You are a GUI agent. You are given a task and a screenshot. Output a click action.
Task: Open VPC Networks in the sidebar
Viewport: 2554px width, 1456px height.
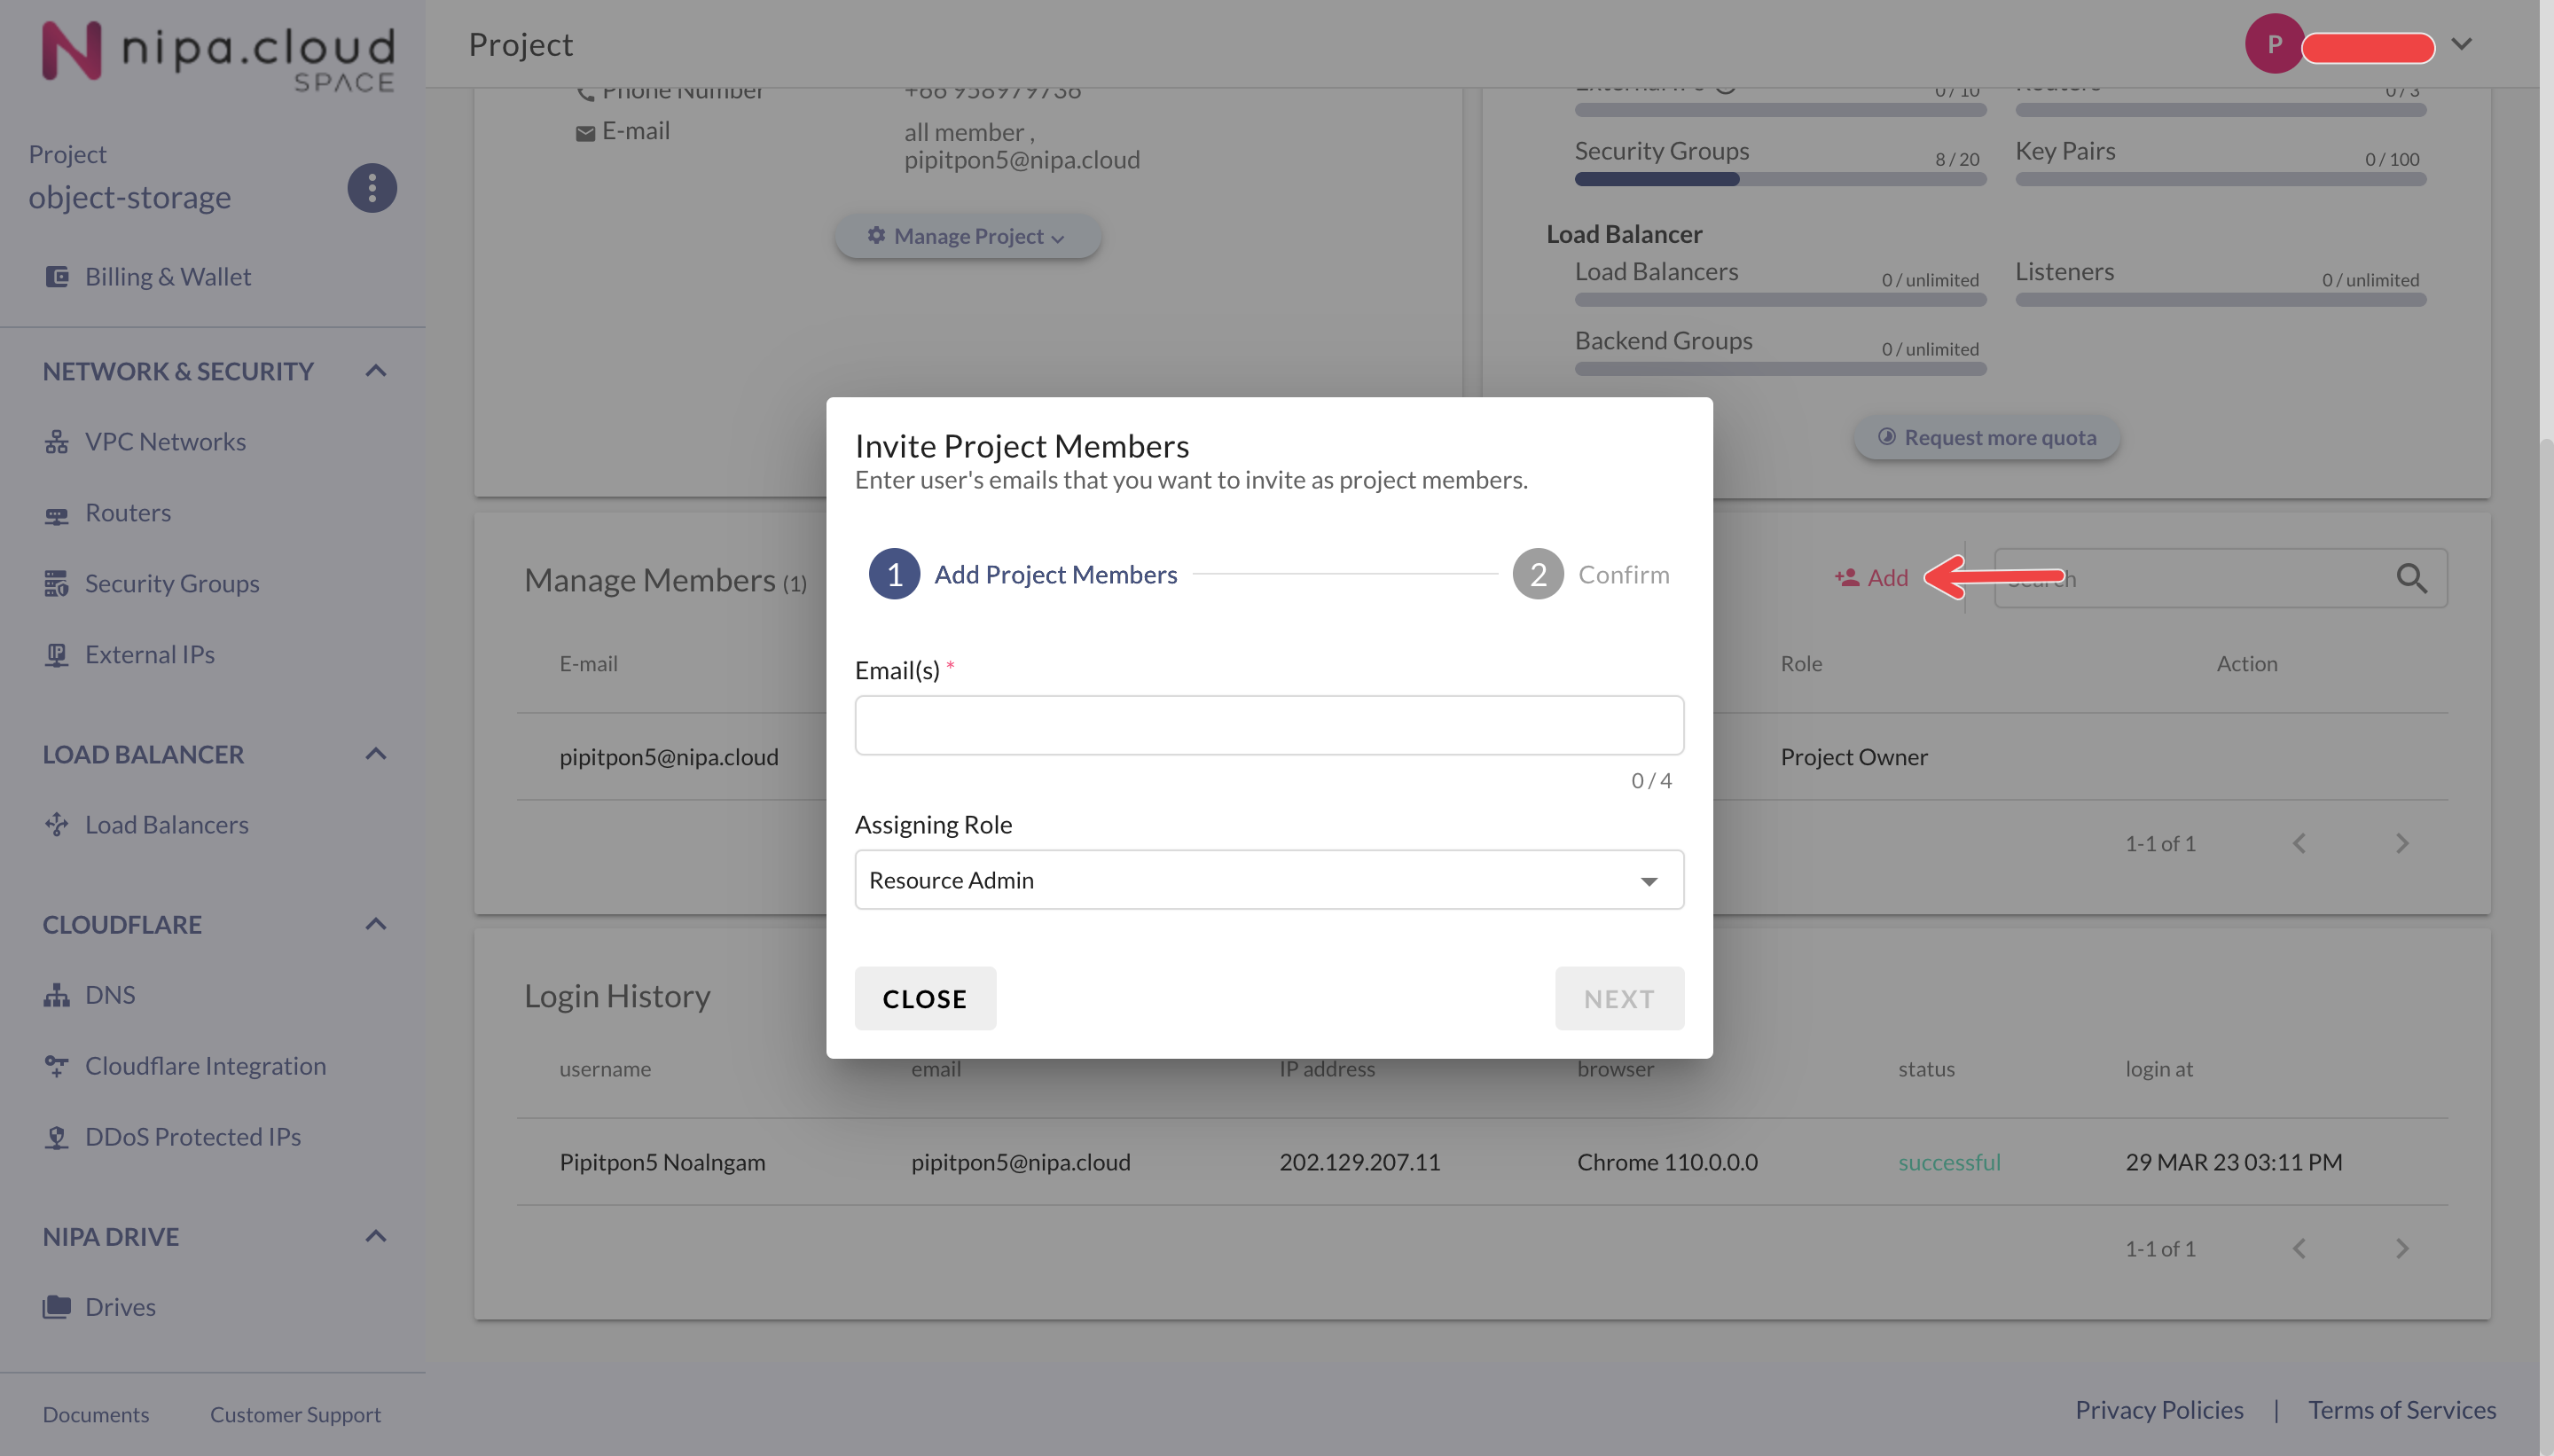[x=165, y=441]
